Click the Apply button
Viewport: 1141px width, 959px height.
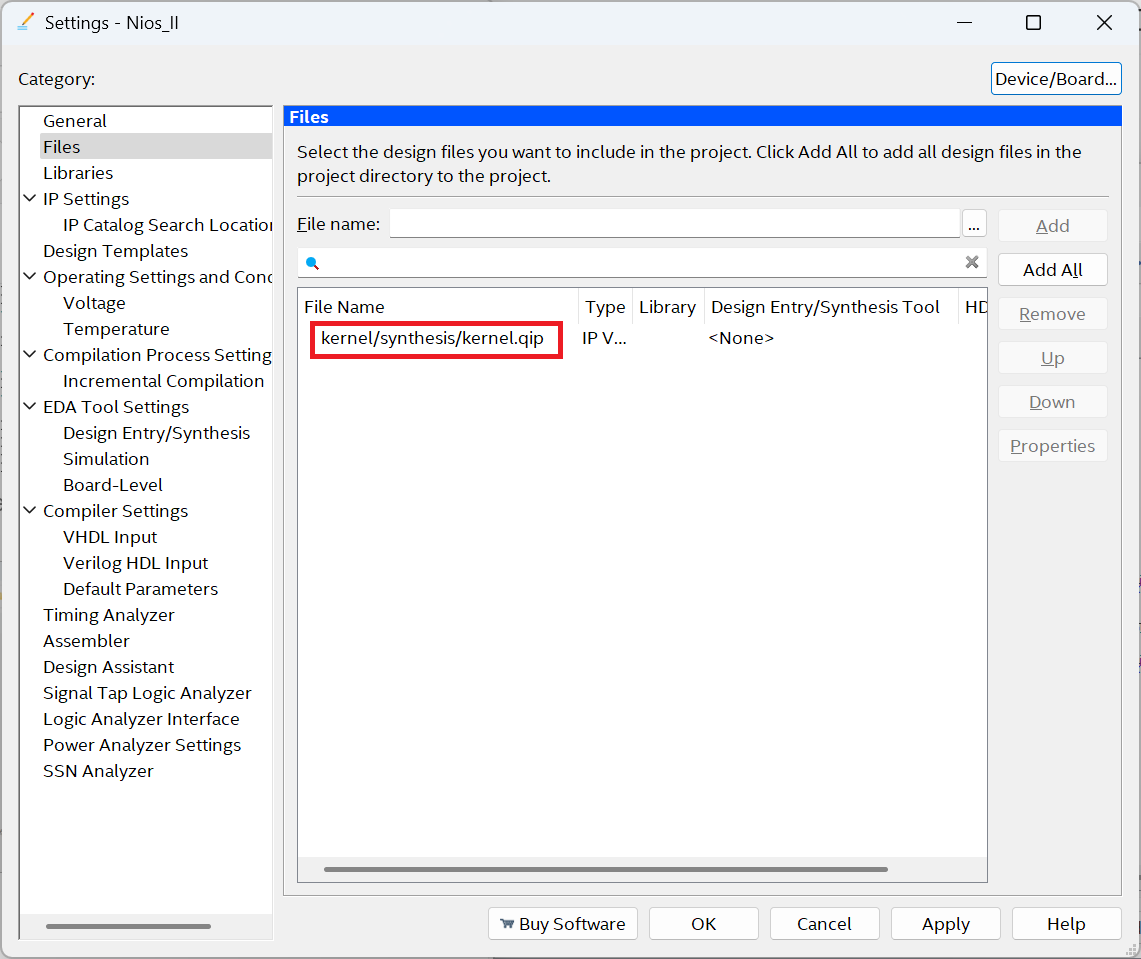coord(945,924)
